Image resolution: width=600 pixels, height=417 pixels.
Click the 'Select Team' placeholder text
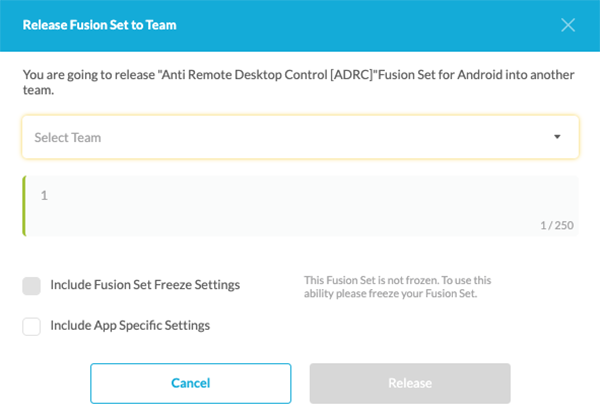tap(68, 137)
